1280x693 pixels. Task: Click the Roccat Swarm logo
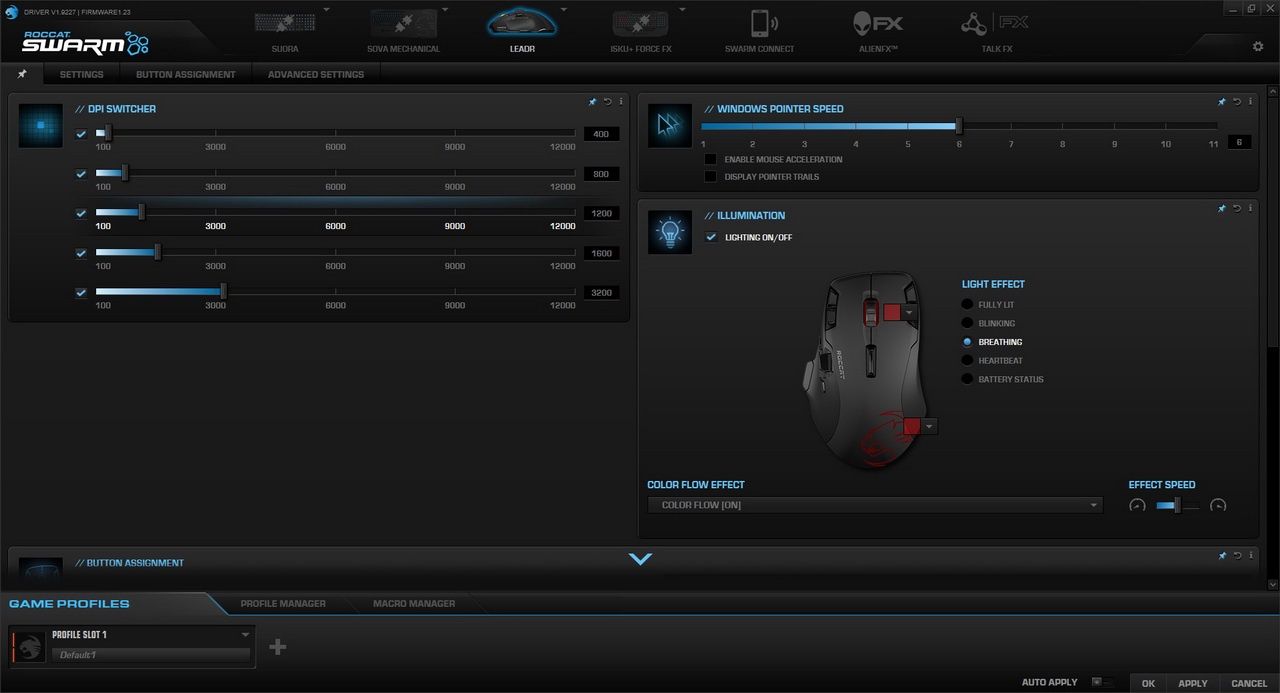pos(85,41)
